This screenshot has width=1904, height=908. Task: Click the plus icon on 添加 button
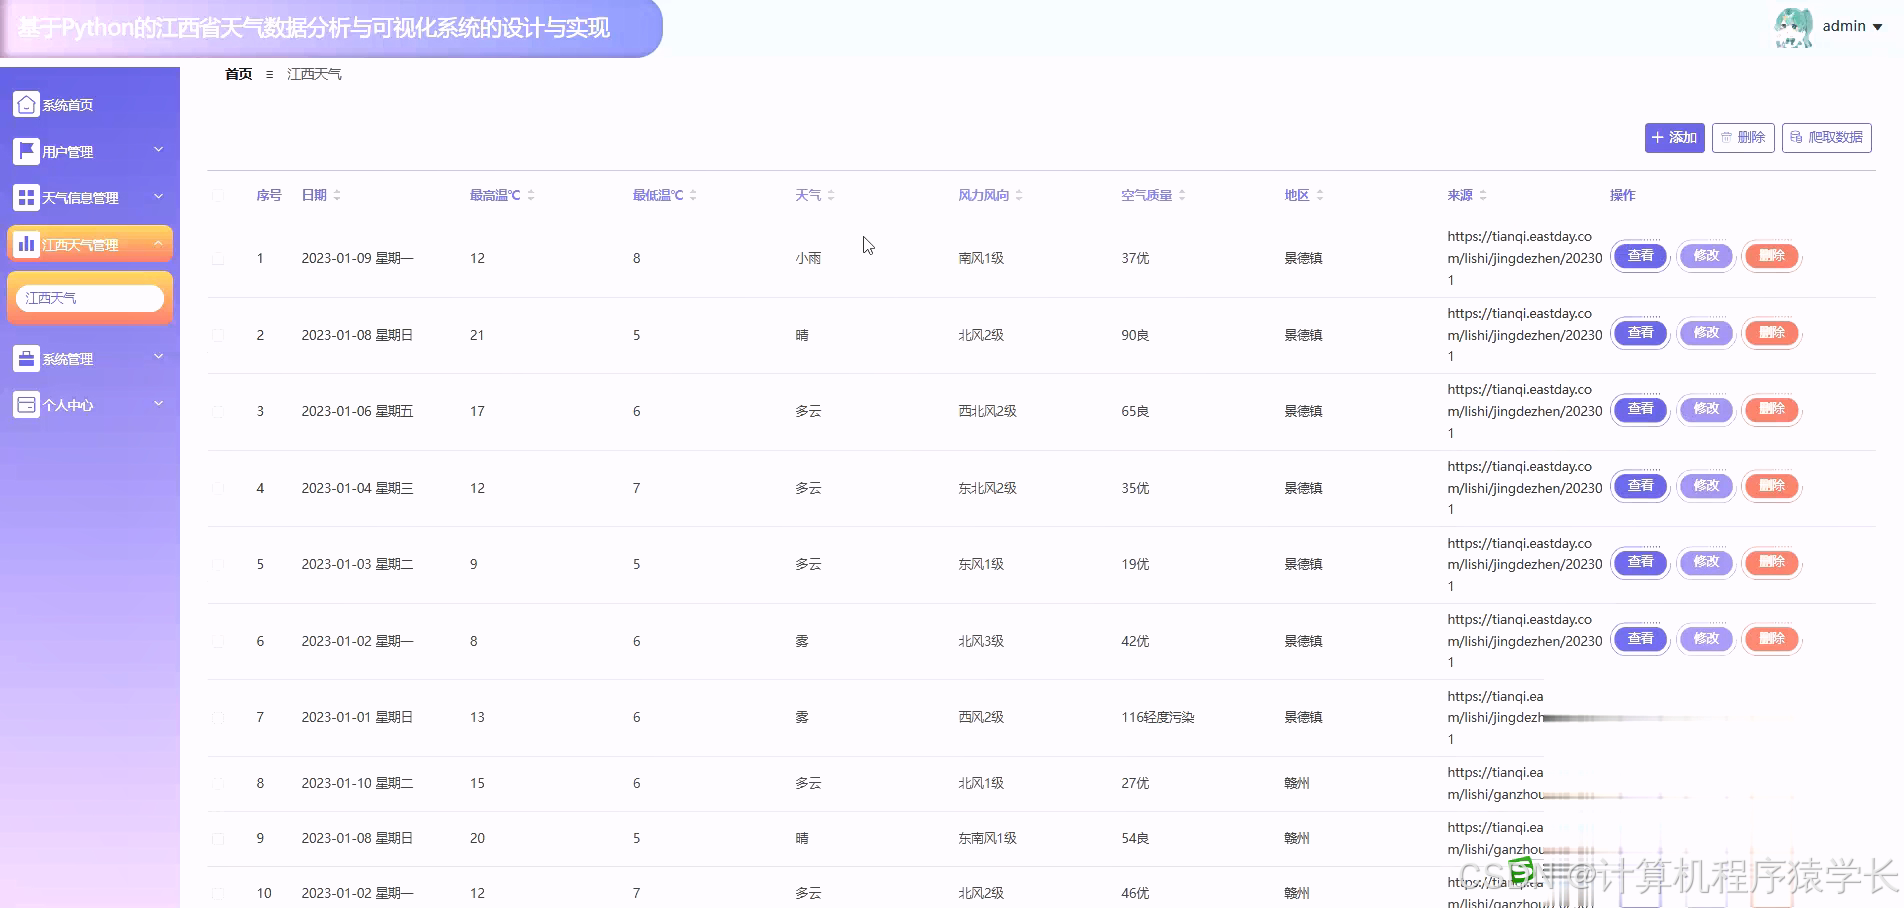tap(1660, 137)
